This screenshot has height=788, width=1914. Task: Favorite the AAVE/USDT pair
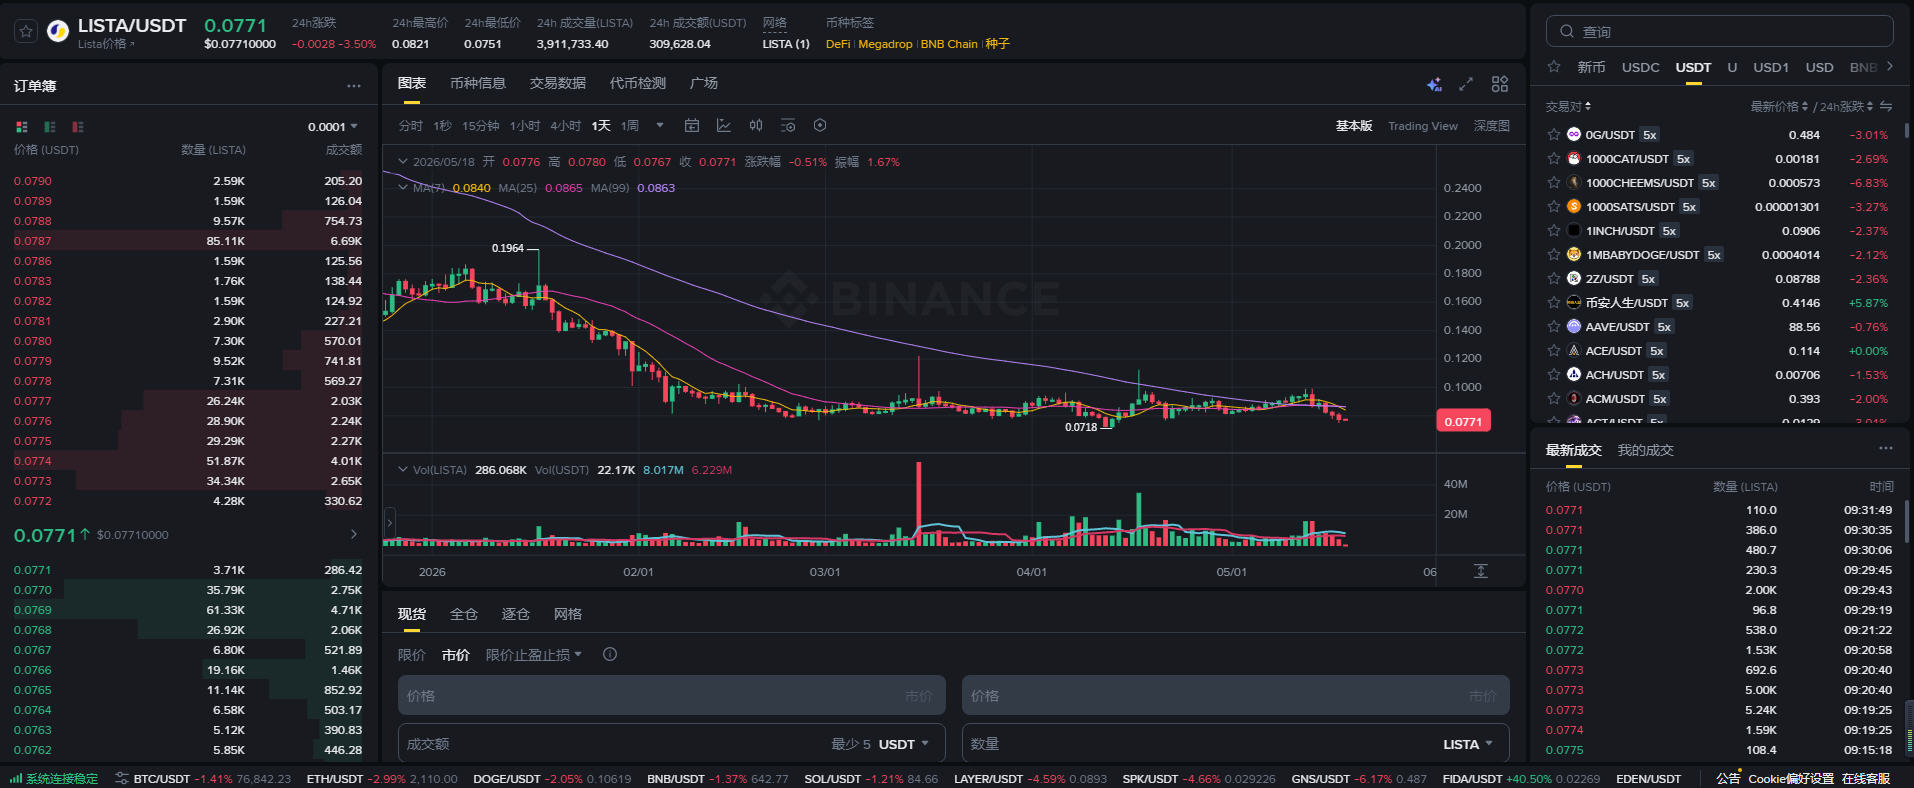coord(1554,326)
